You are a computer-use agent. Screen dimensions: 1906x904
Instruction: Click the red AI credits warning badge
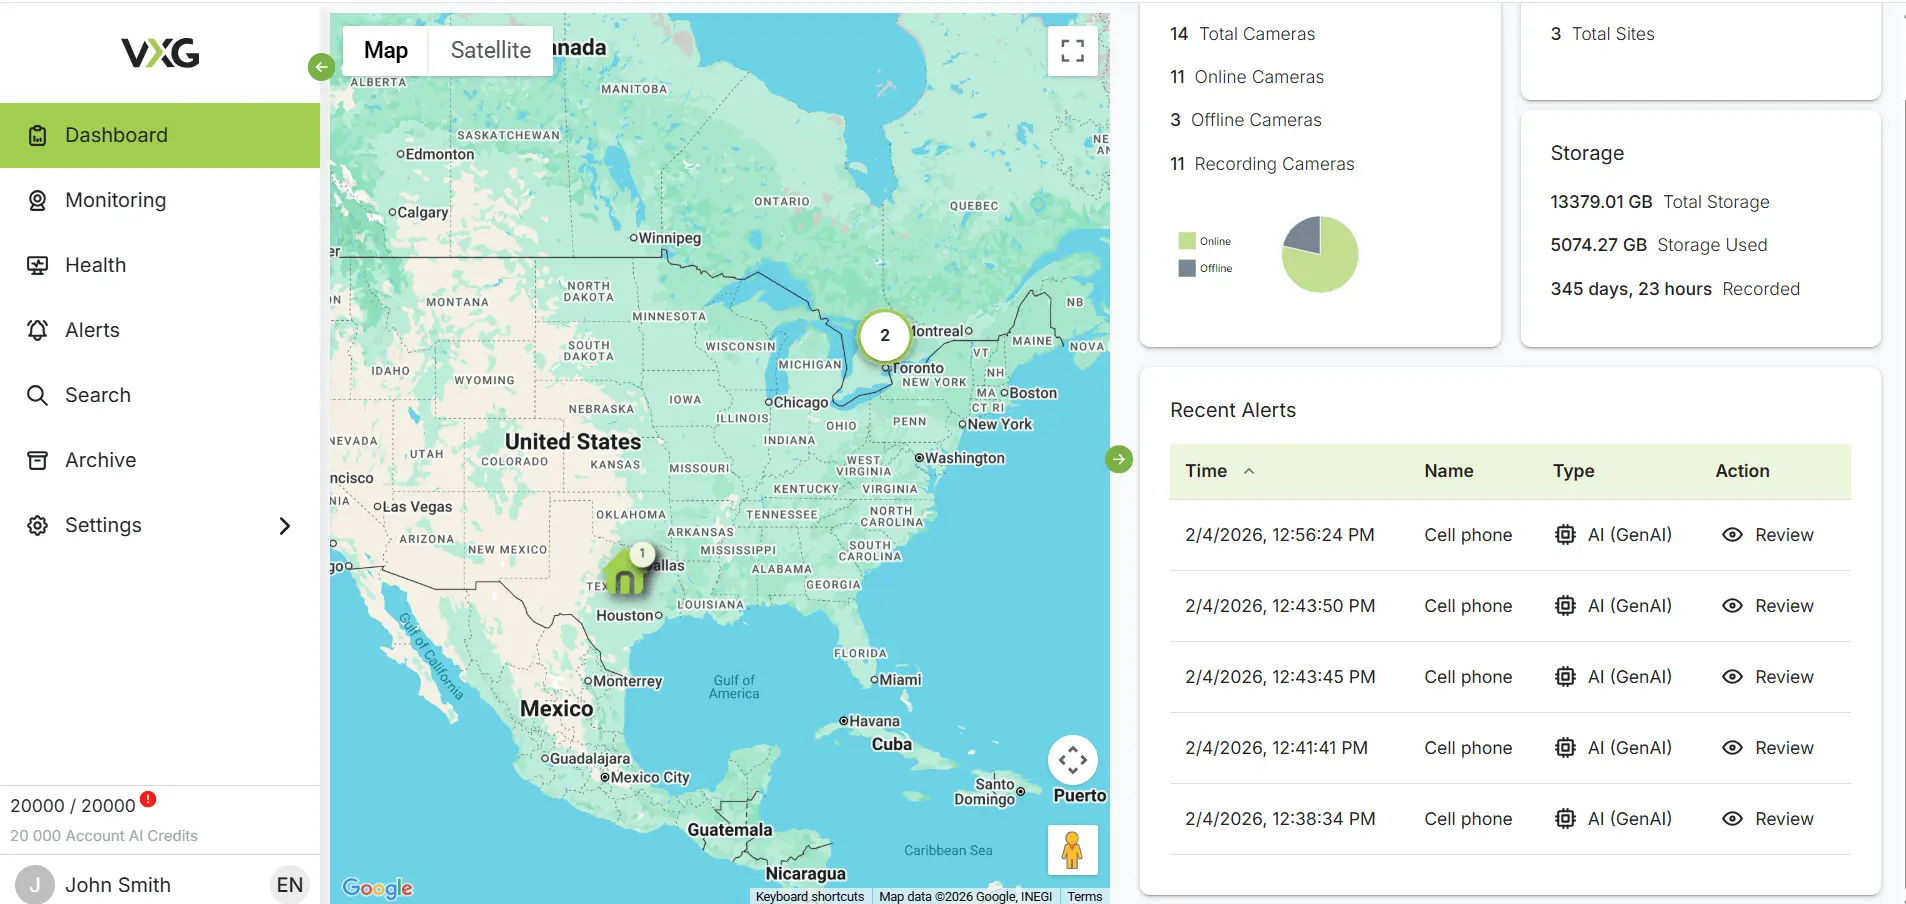(148, 798)
